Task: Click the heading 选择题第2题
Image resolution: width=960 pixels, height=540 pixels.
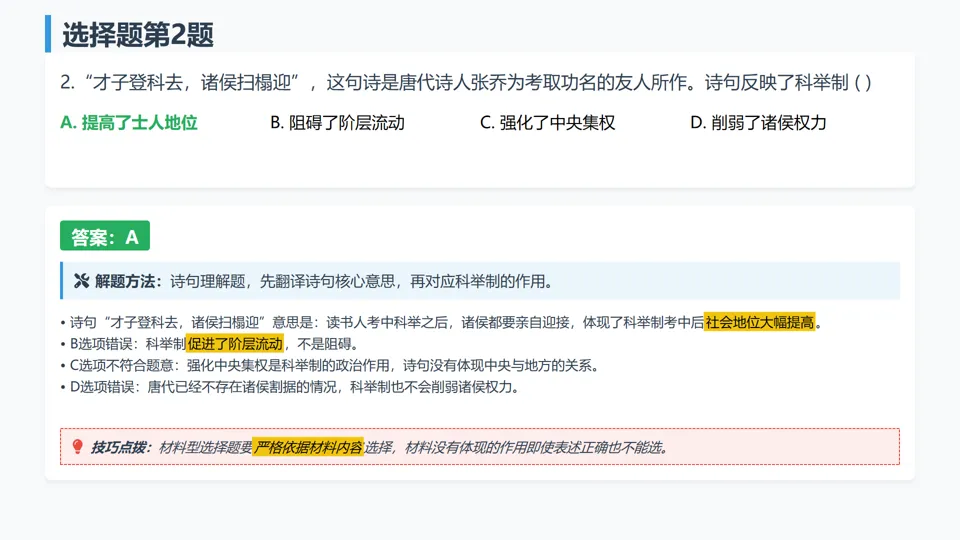Action: coord(138,35)
